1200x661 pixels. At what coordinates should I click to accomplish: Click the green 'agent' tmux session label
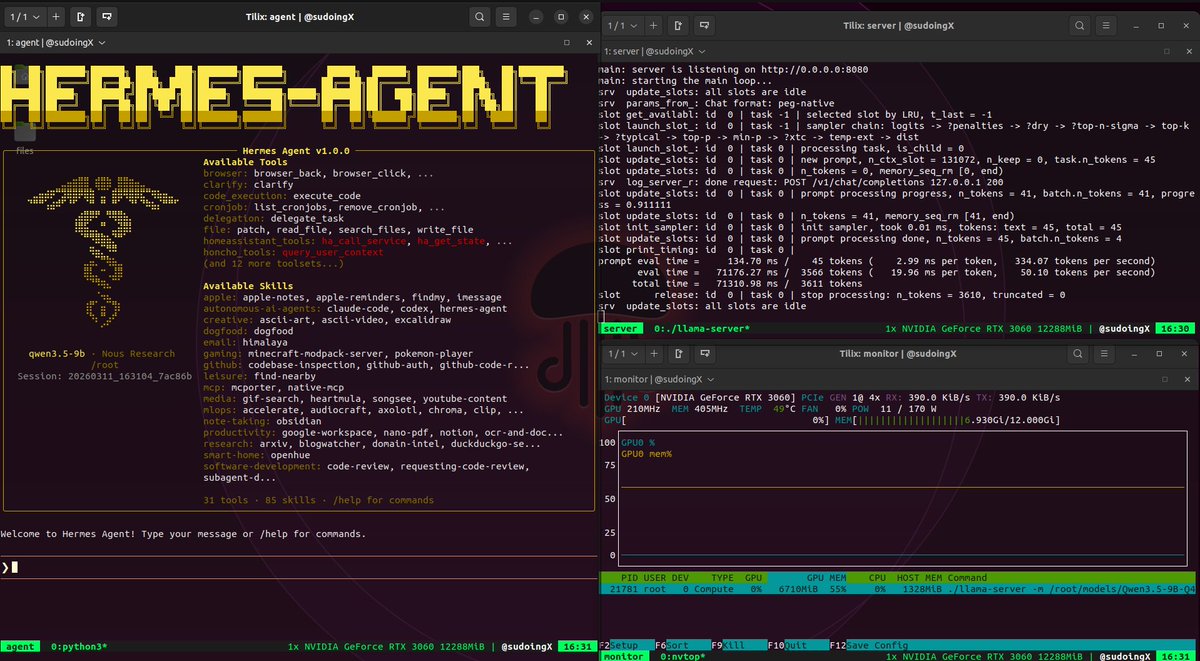click(20, 647)
